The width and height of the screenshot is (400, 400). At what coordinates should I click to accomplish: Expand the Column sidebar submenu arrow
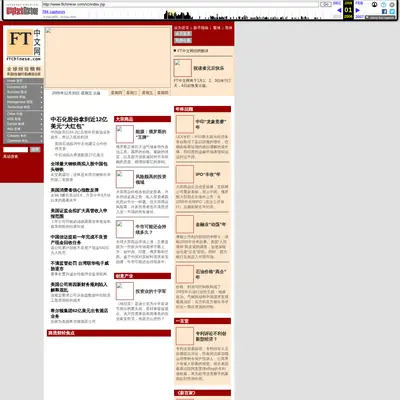tap(41, 136)
